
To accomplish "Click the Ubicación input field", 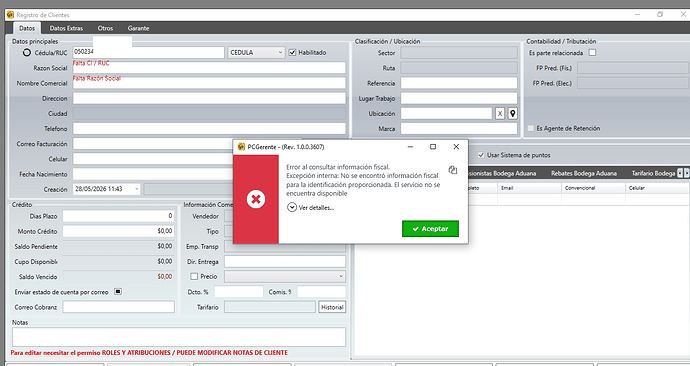I will 446,113.
